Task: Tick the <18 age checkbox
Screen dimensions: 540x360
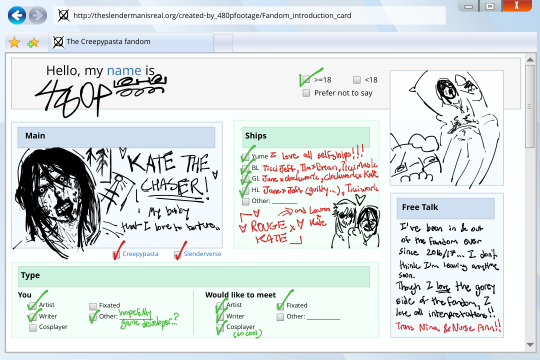Action: pos(357,80)
